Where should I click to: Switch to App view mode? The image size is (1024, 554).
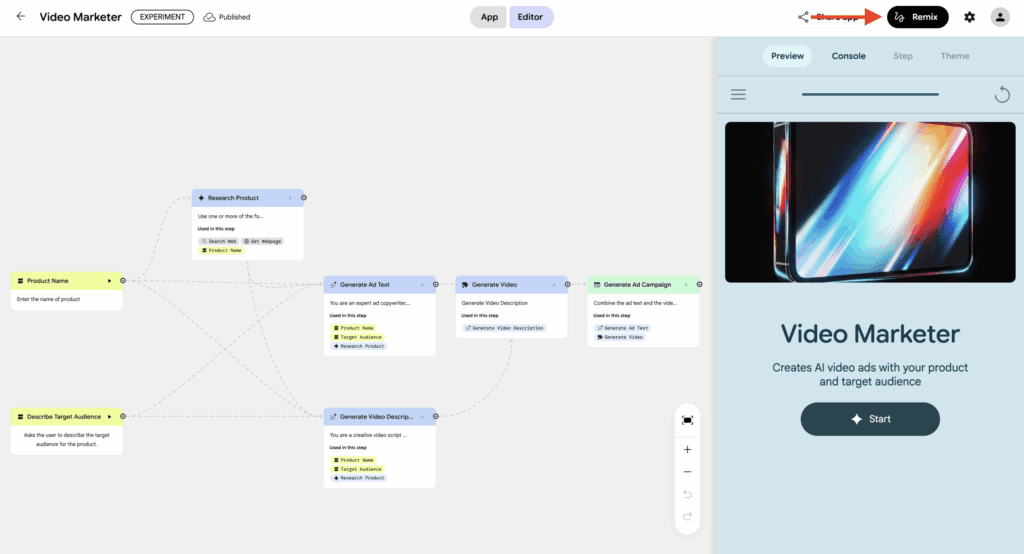pos(489,17)
